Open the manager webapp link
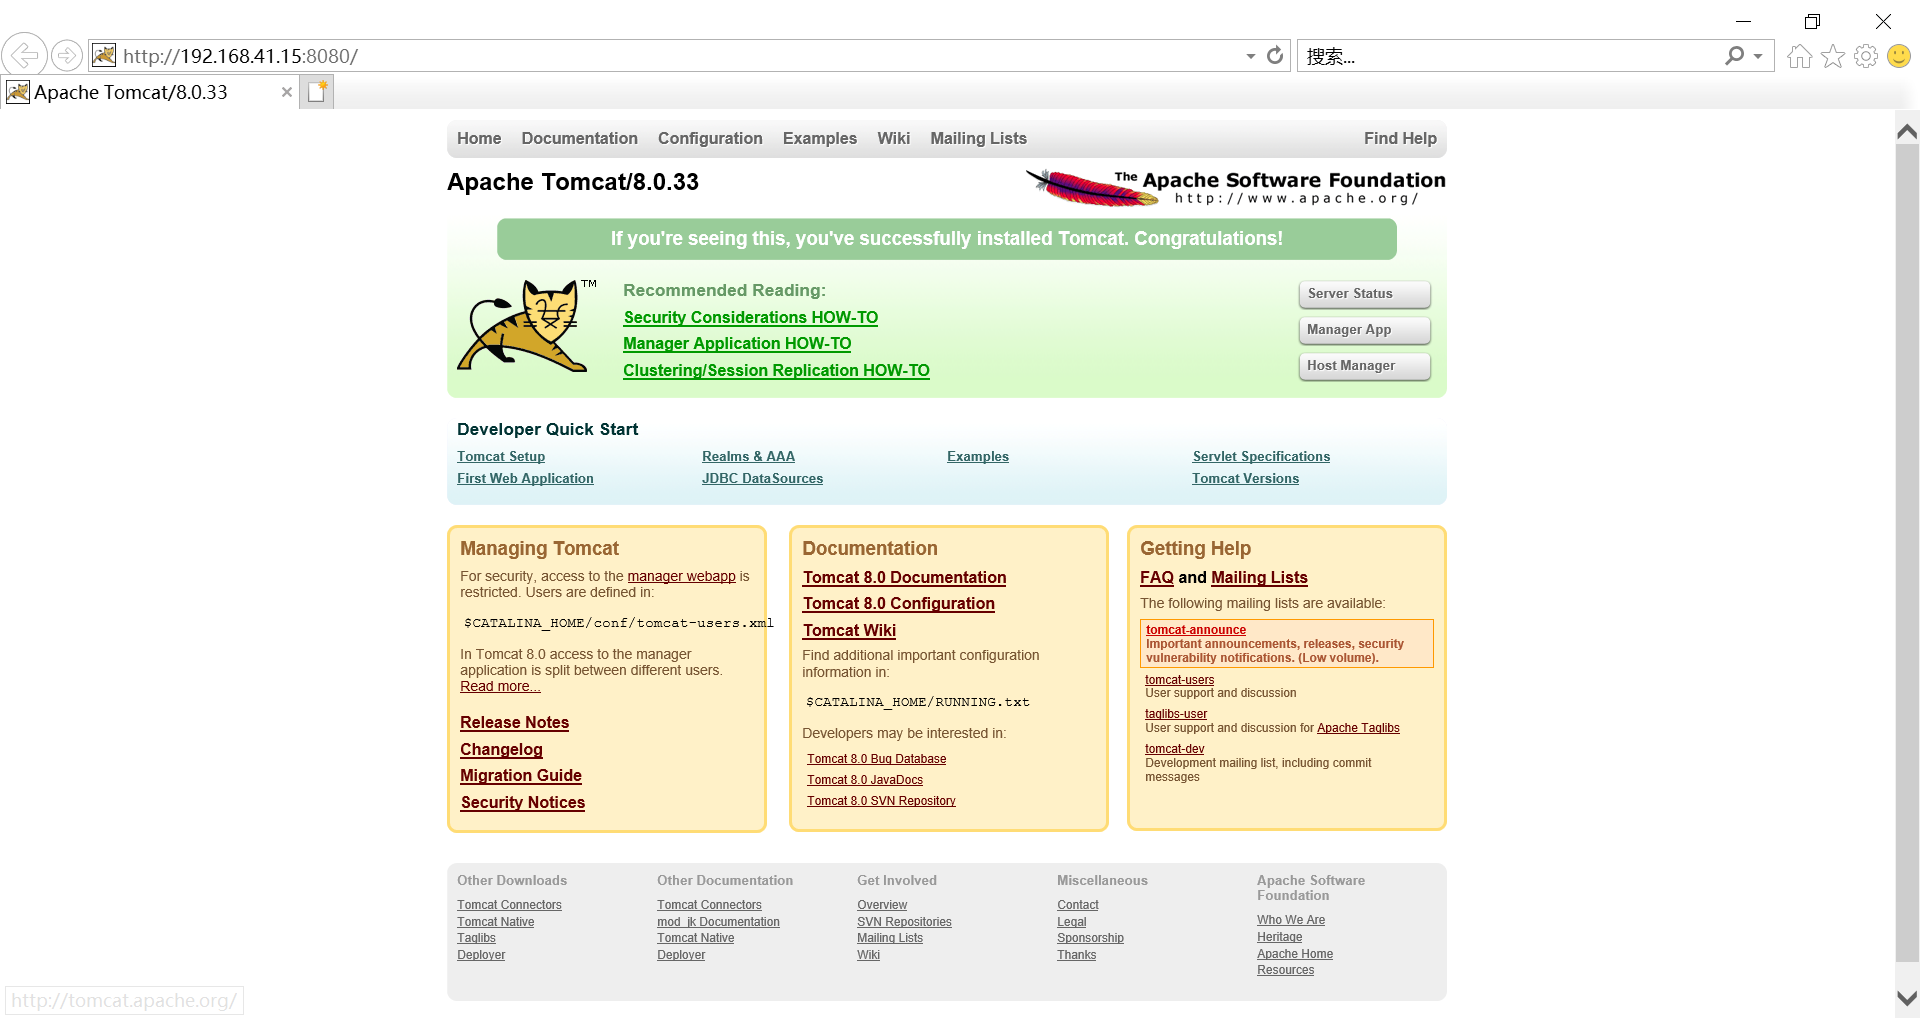 tap(681, 576)
